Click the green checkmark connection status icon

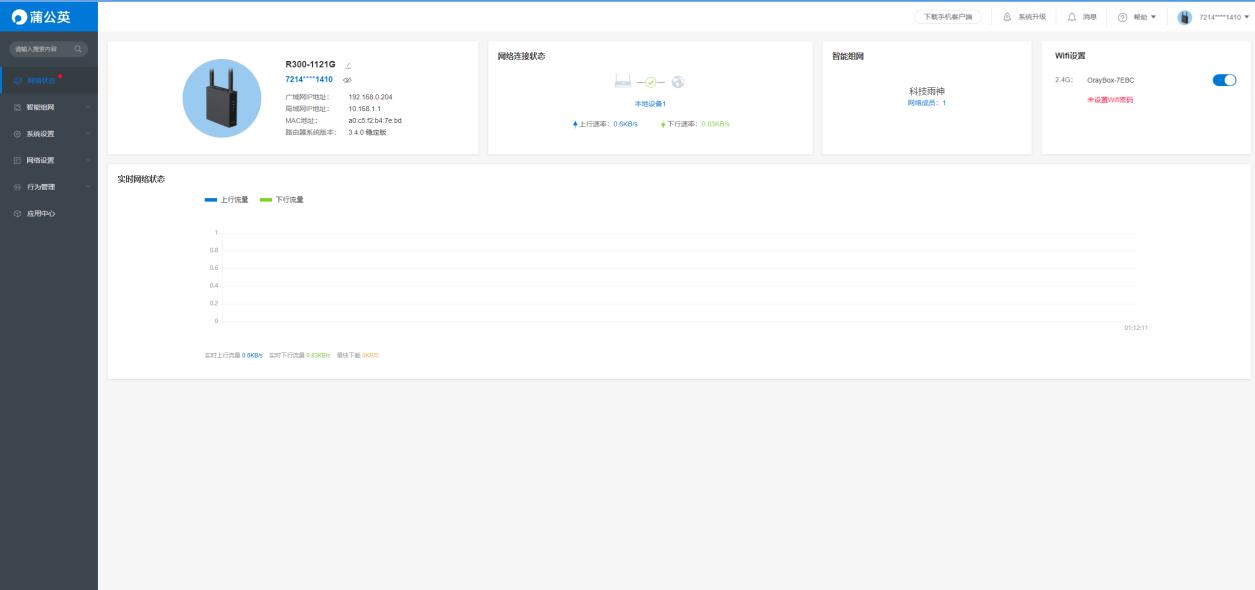tap(650, 83)
